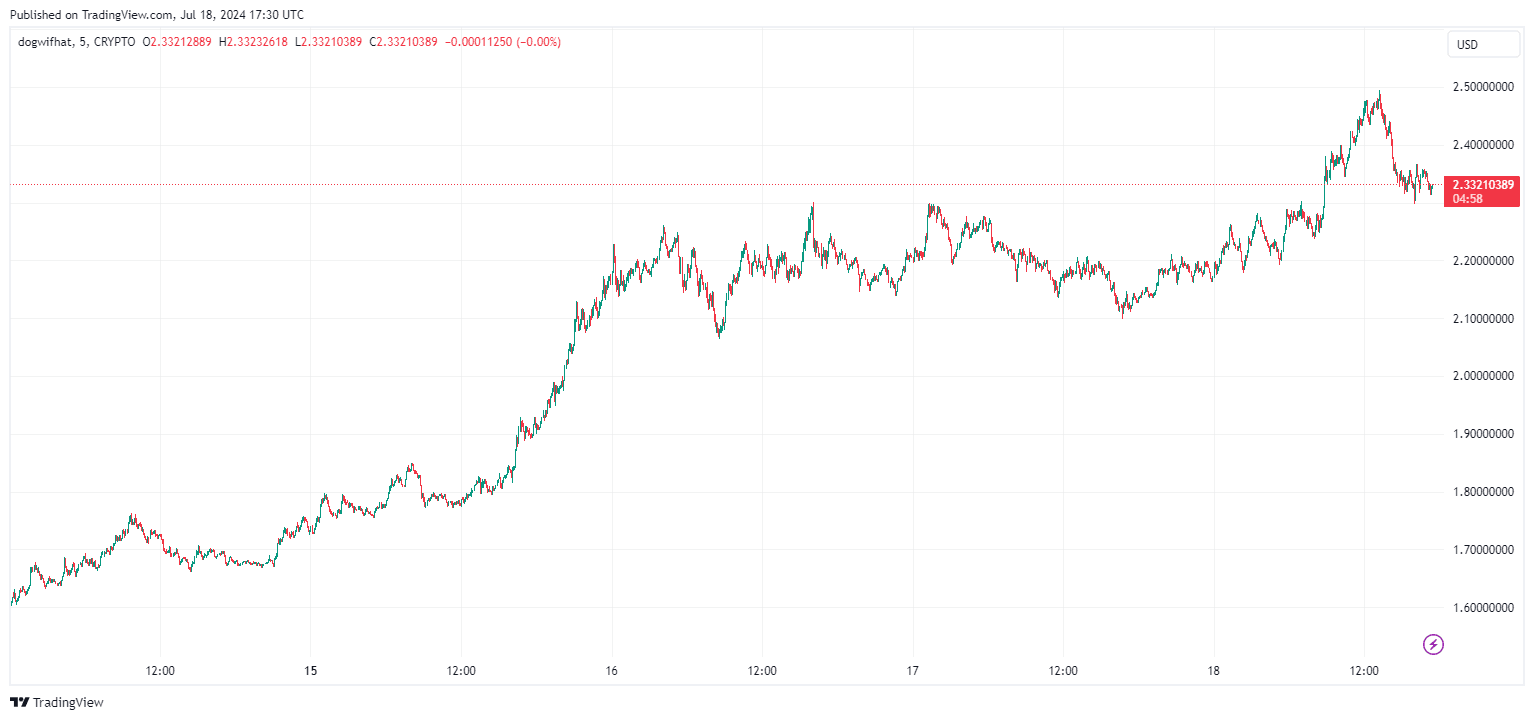Click the 1.60000000 price axis label
1534x720 pixels.
pyautogui.click(x=1484, y=607)
